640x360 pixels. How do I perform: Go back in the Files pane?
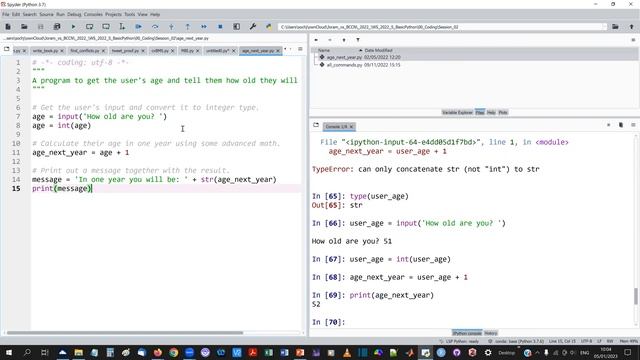pyautogui.click(x=316, y=40)
